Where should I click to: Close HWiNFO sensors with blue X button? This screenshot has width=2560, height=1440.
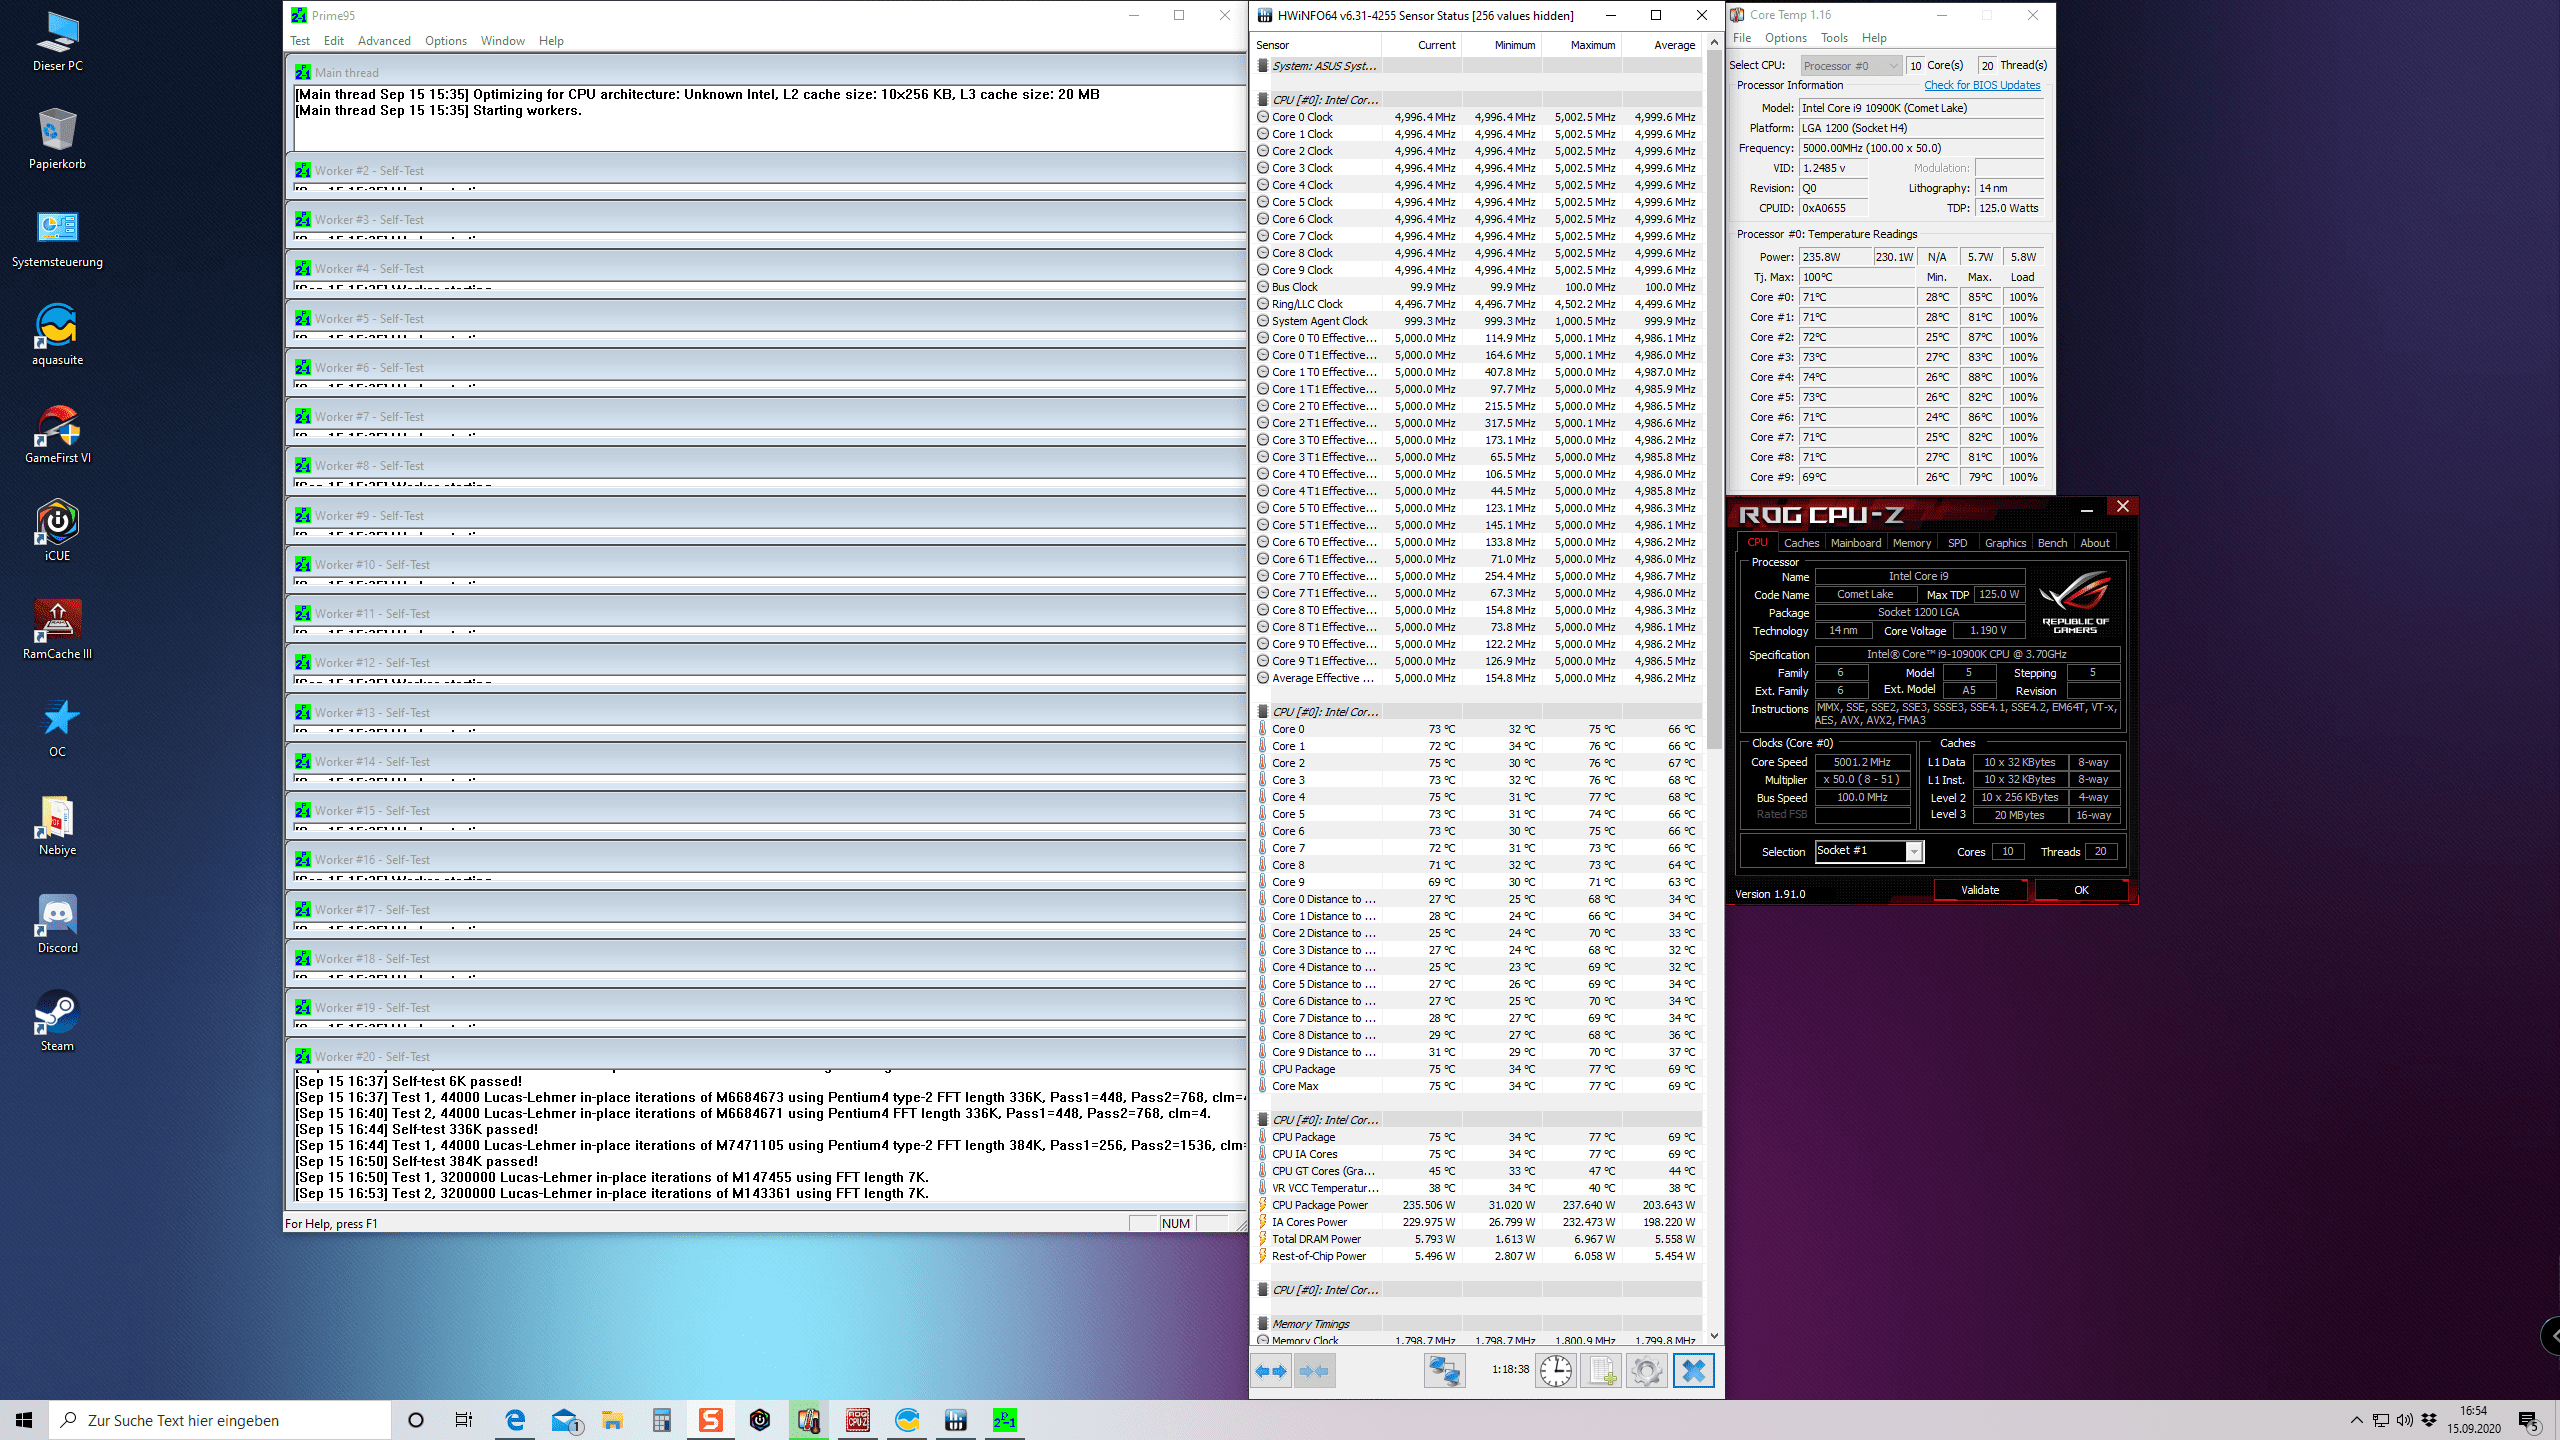pyautogui.click(x=1693, y=1371)
